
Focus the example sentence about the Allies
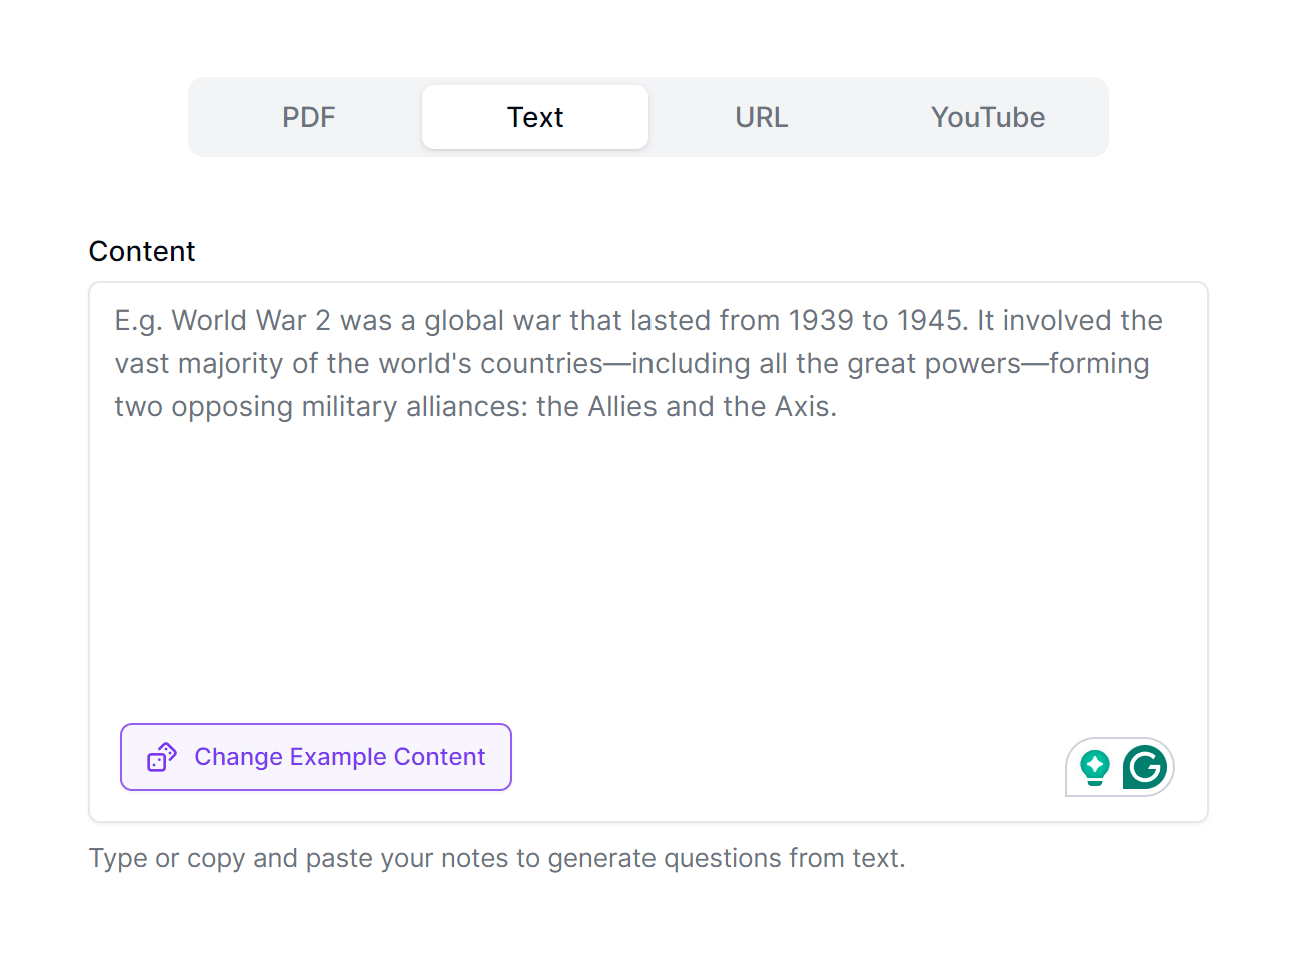click(x=476, y=406)
